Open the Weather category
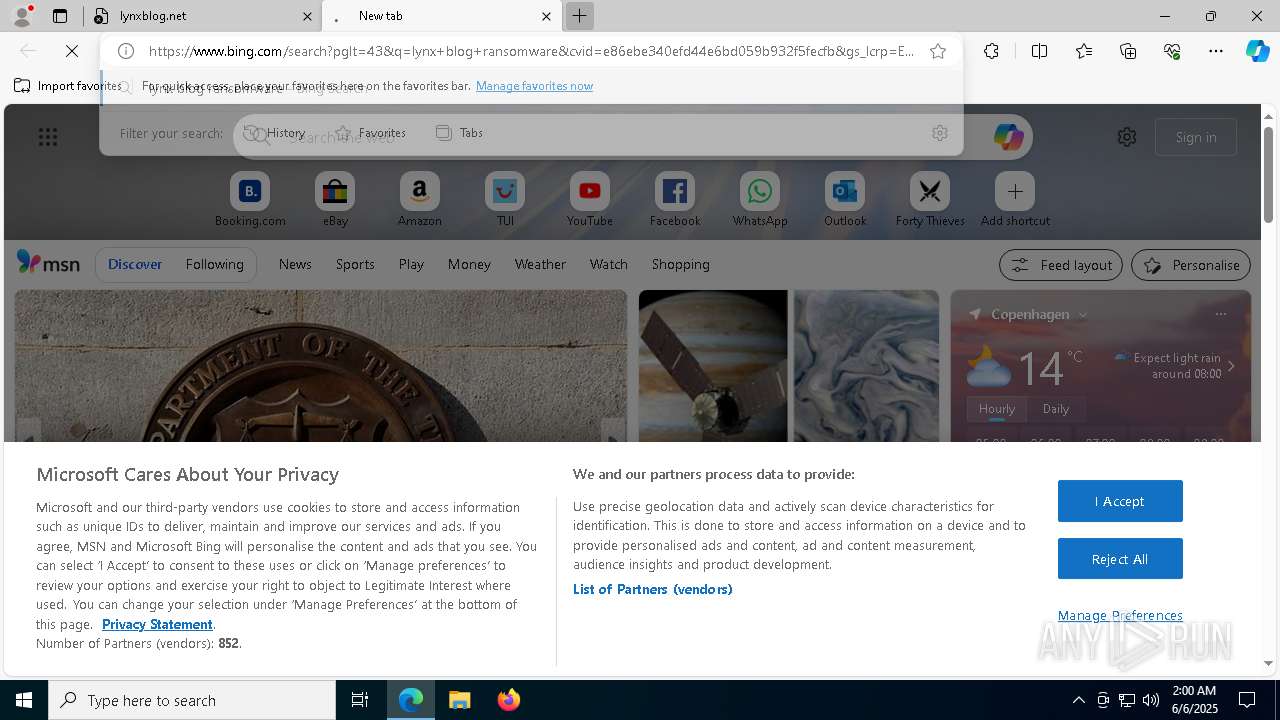 pyautogui.click(x=540, y=264)
